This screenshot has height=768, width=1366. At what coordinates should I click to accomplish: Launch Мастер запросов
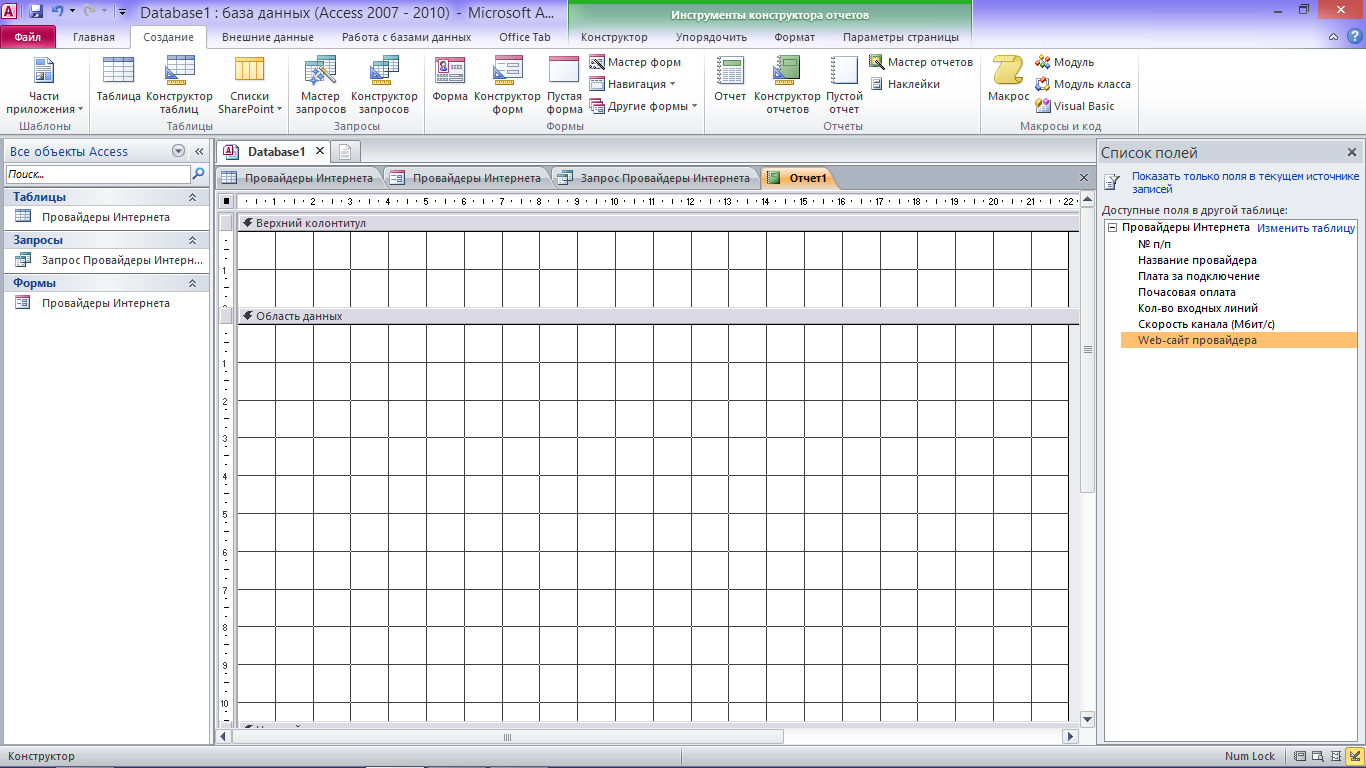pos(321,86)
